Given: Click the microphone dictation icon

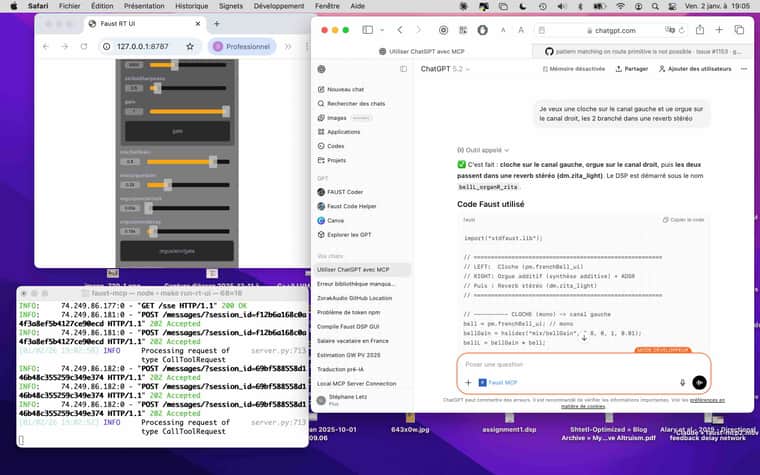Looking at the screenshot, I should (682, 382).
